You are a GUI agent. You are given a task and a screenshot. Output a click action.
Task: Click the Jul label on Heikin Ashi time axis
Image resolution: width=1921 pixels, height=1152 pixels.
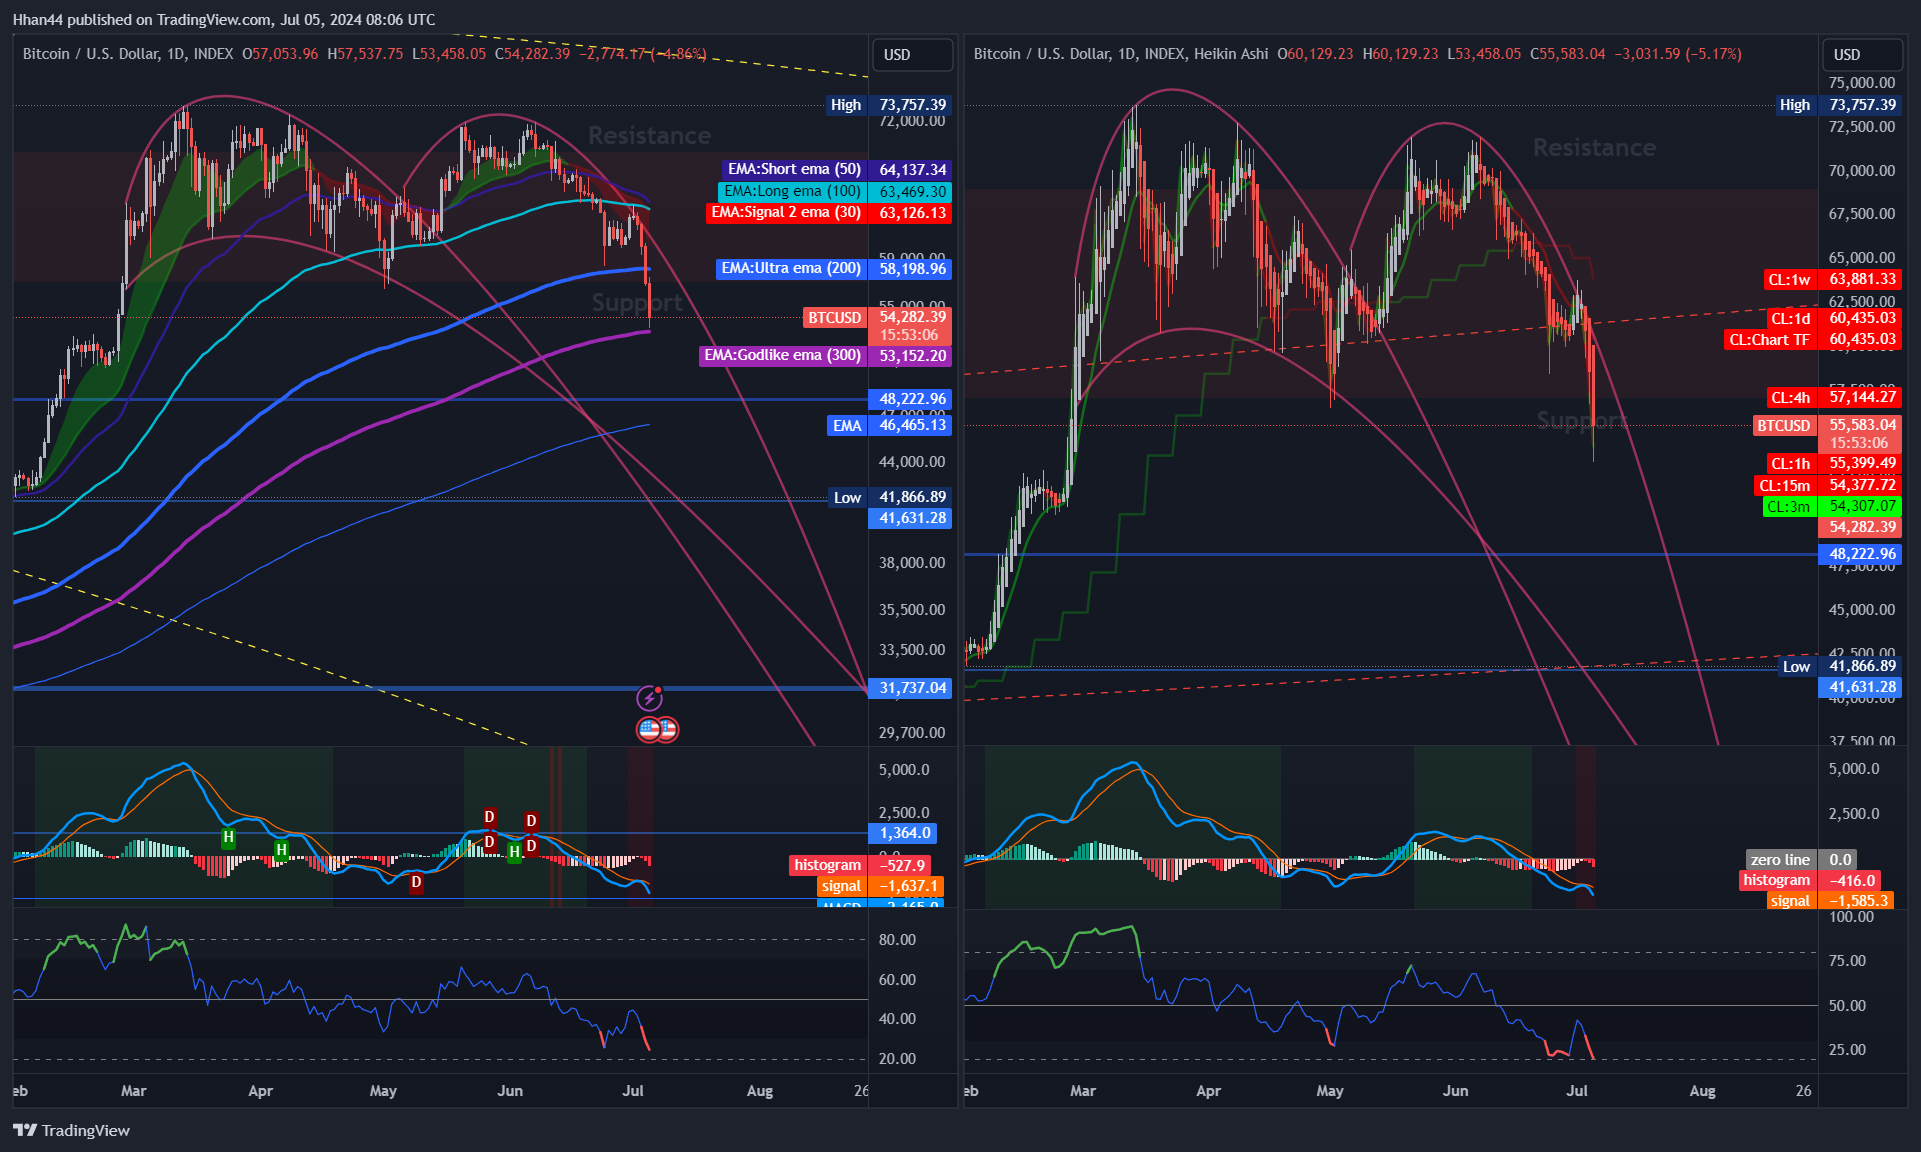pos(1577,1091)
